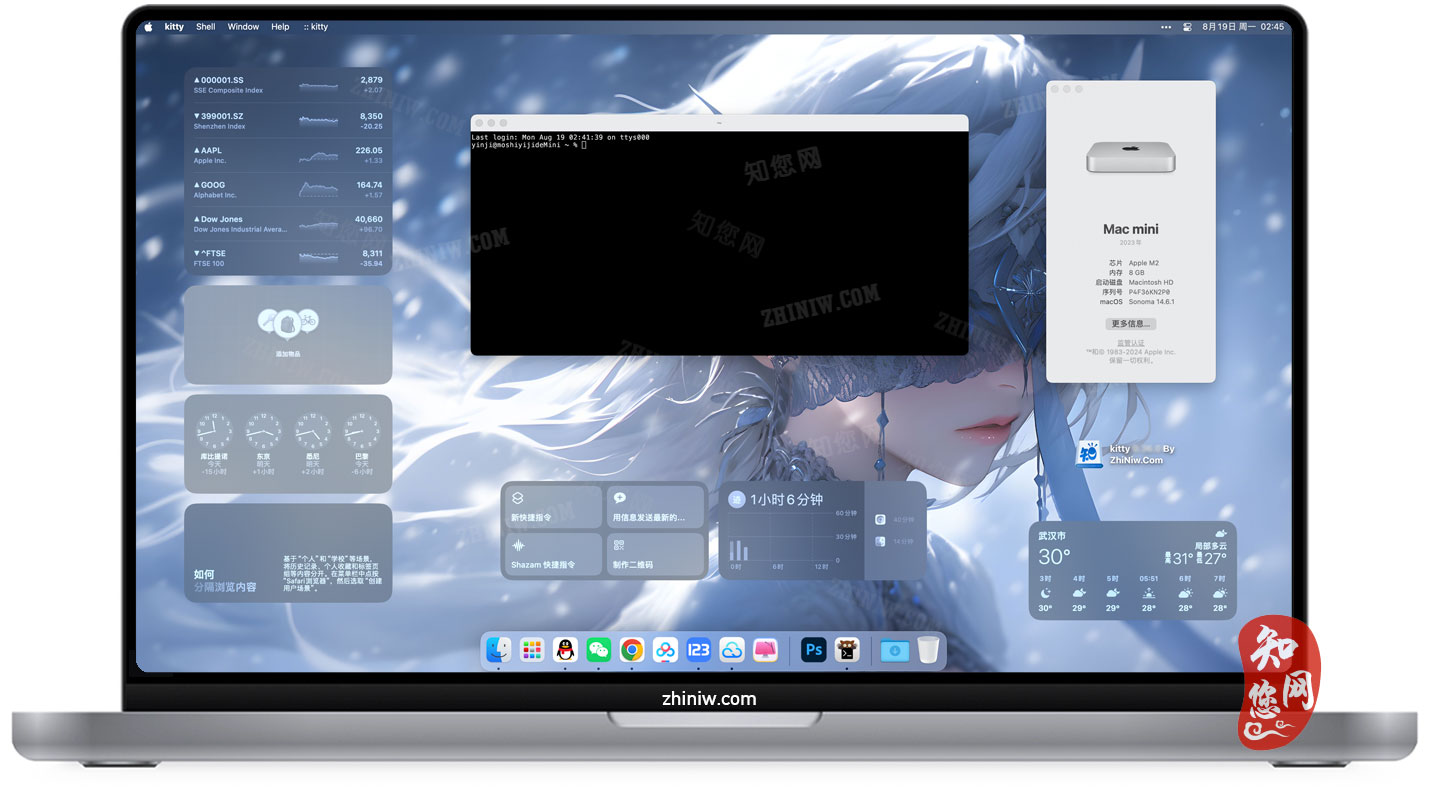Viewport: 1429px width, 797px height.
Task: Open the Apple menu
Action: pyautogui.click(x=148, y=27)
